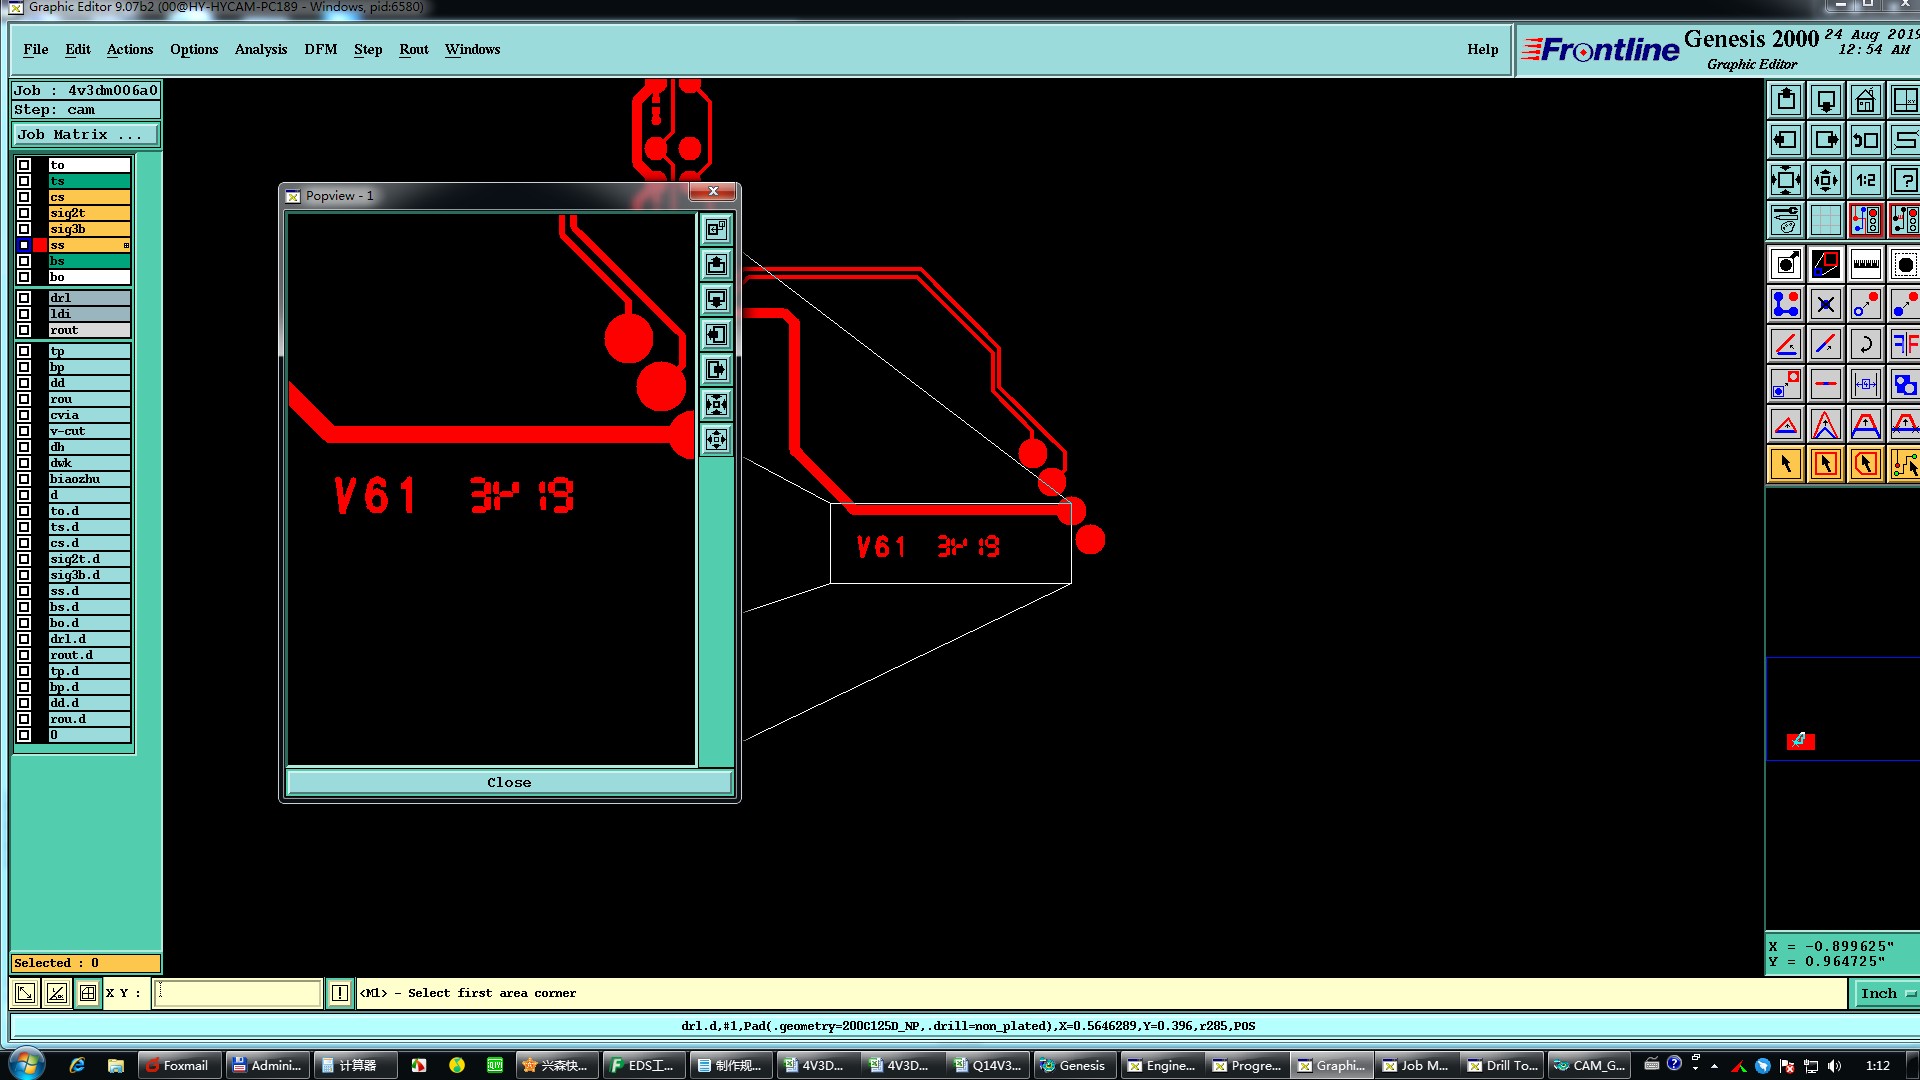Click the home view house icon
This screenshot has height=1080, width=1920.
click(1866, 100)
